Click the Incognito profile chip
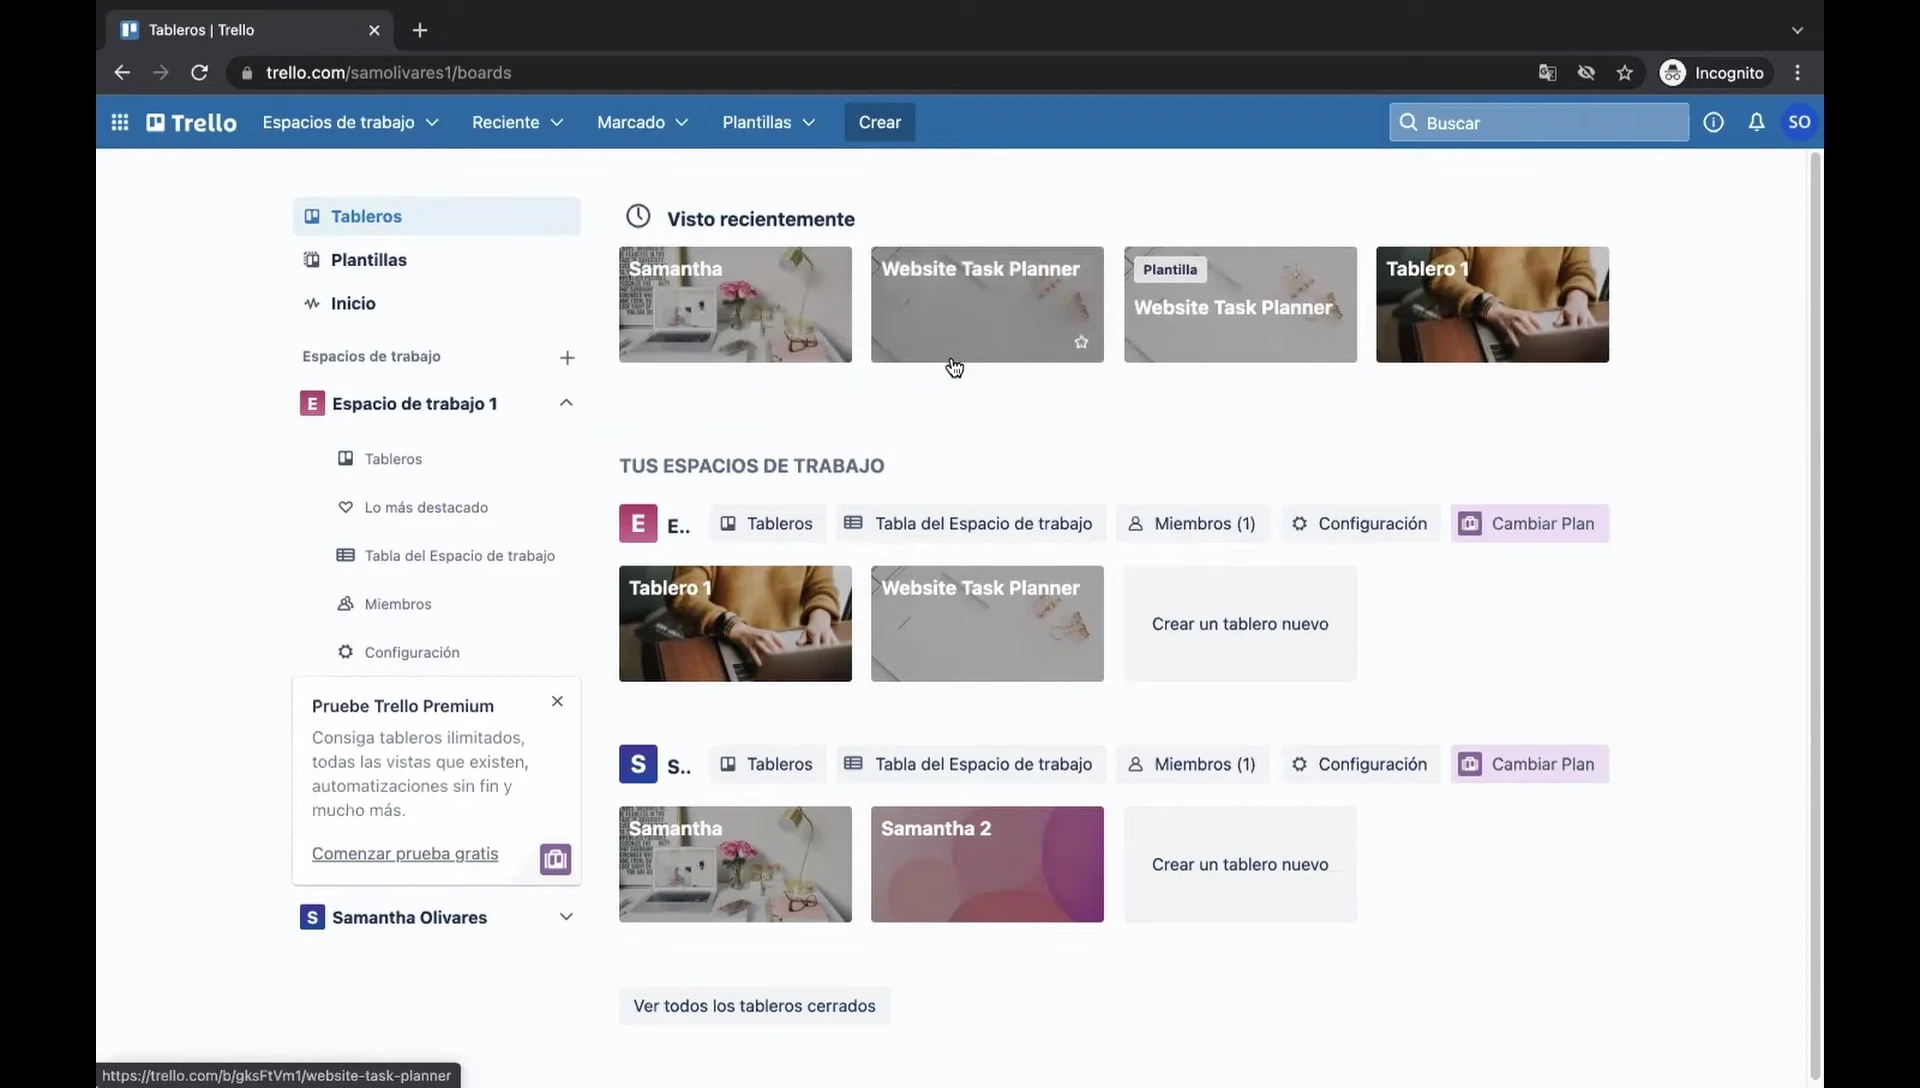The image size is (1920, 1088). pyautogui.click(x=1714, y=72)
